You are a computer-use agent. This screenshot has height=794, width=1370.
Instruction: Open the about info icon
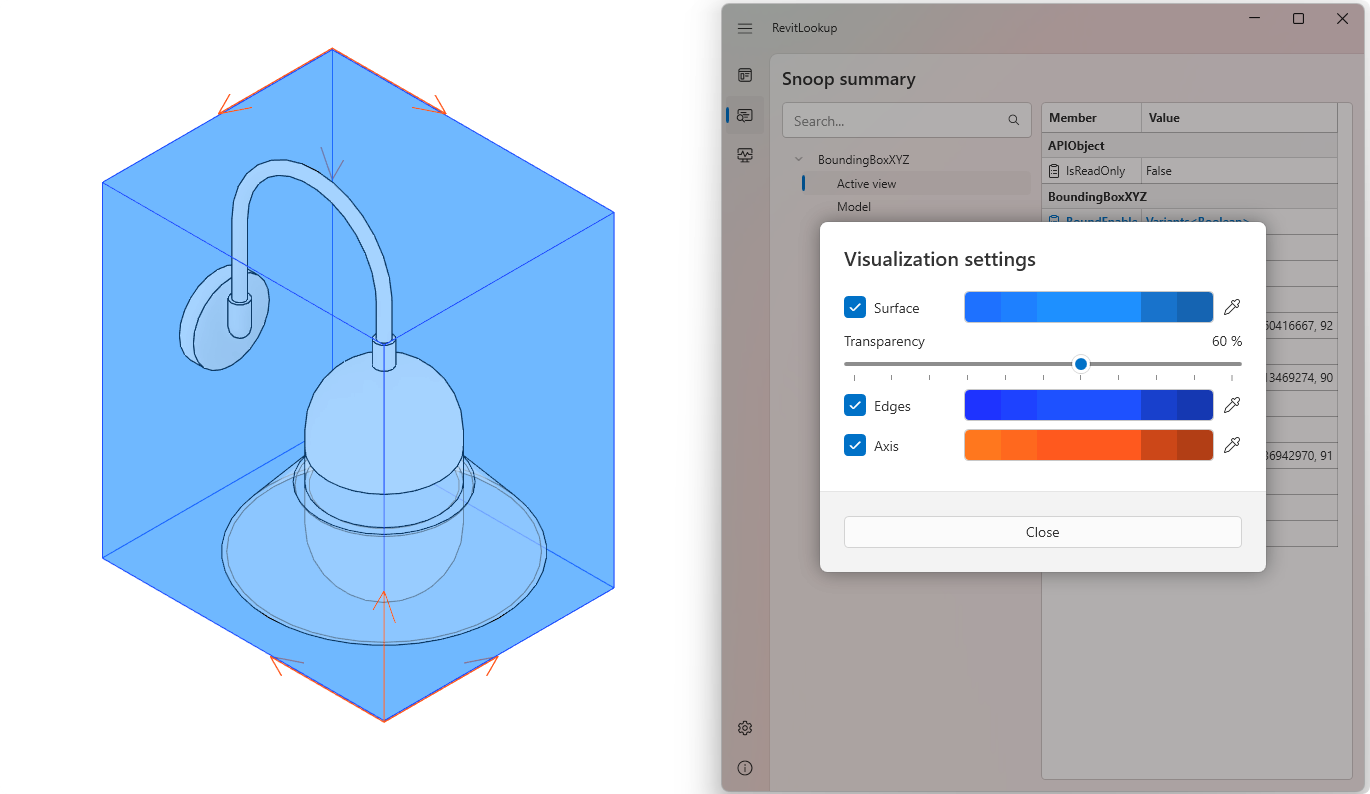tap(745, 768)
